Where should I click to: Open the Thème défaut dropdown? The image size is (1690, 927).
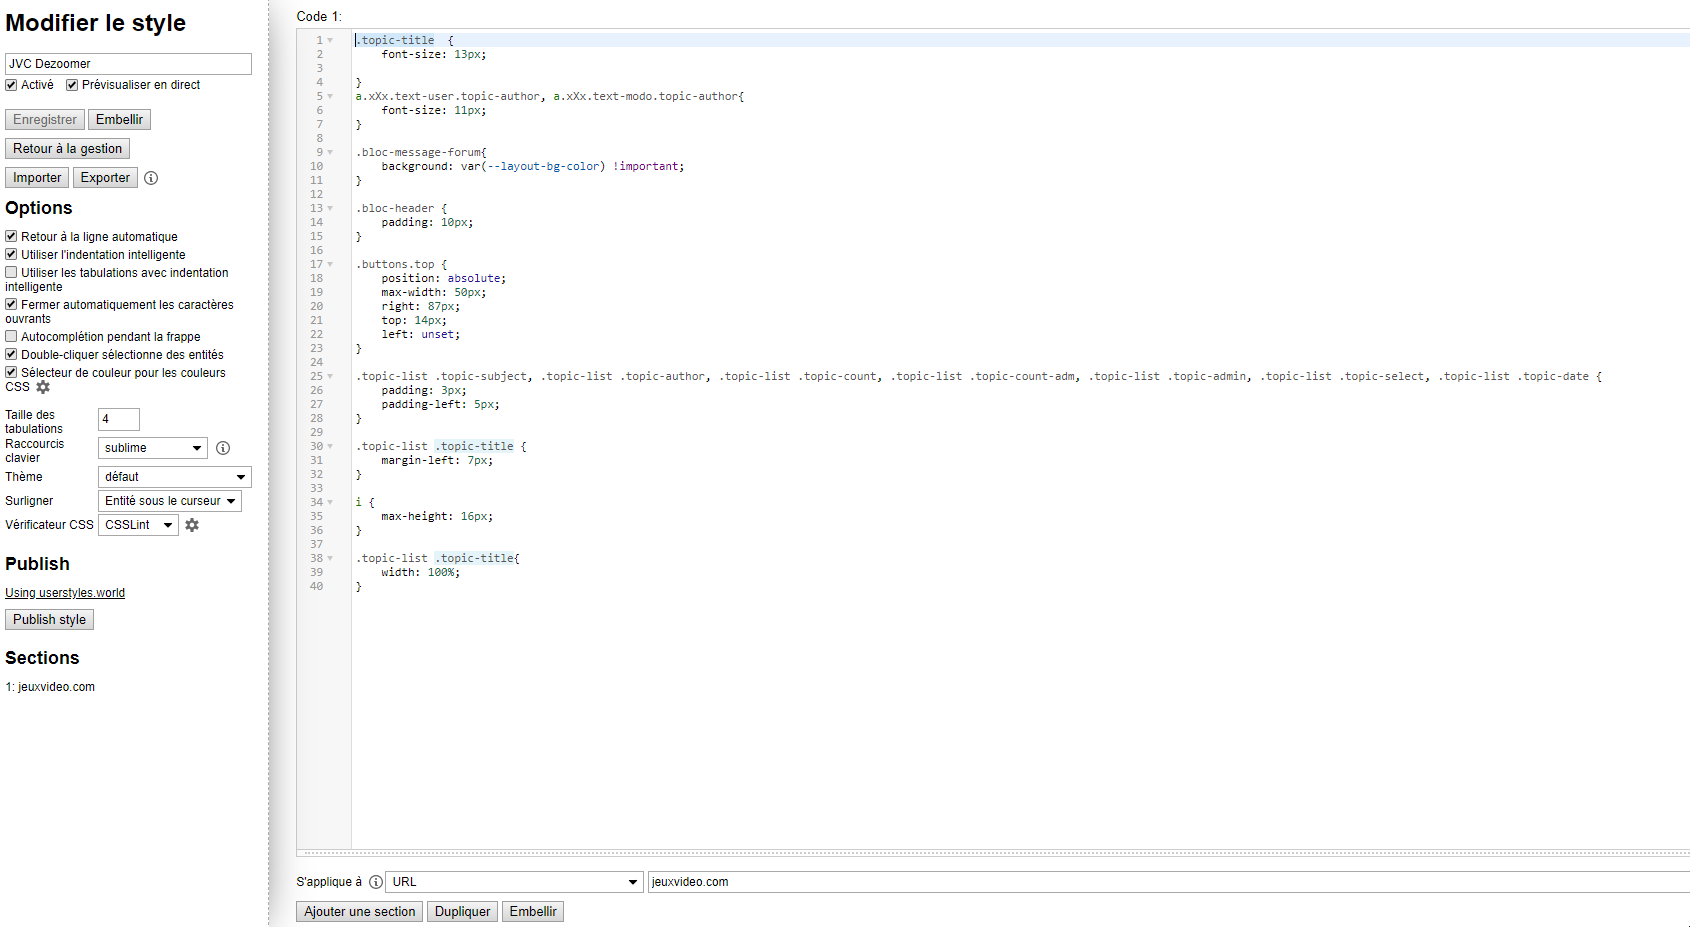pyautogui.click(x=175, y=477)
